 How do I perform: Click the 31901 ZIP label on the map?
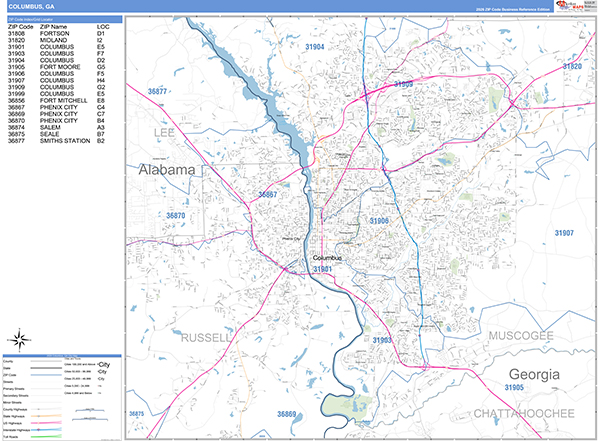tap(323, 269)
